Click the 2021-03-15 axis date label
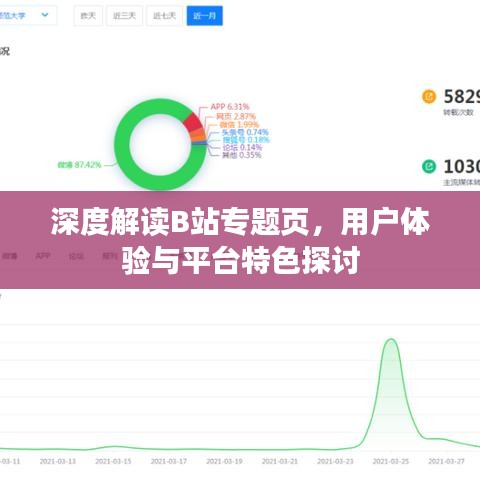480x480 pixels. pos(113,461)
